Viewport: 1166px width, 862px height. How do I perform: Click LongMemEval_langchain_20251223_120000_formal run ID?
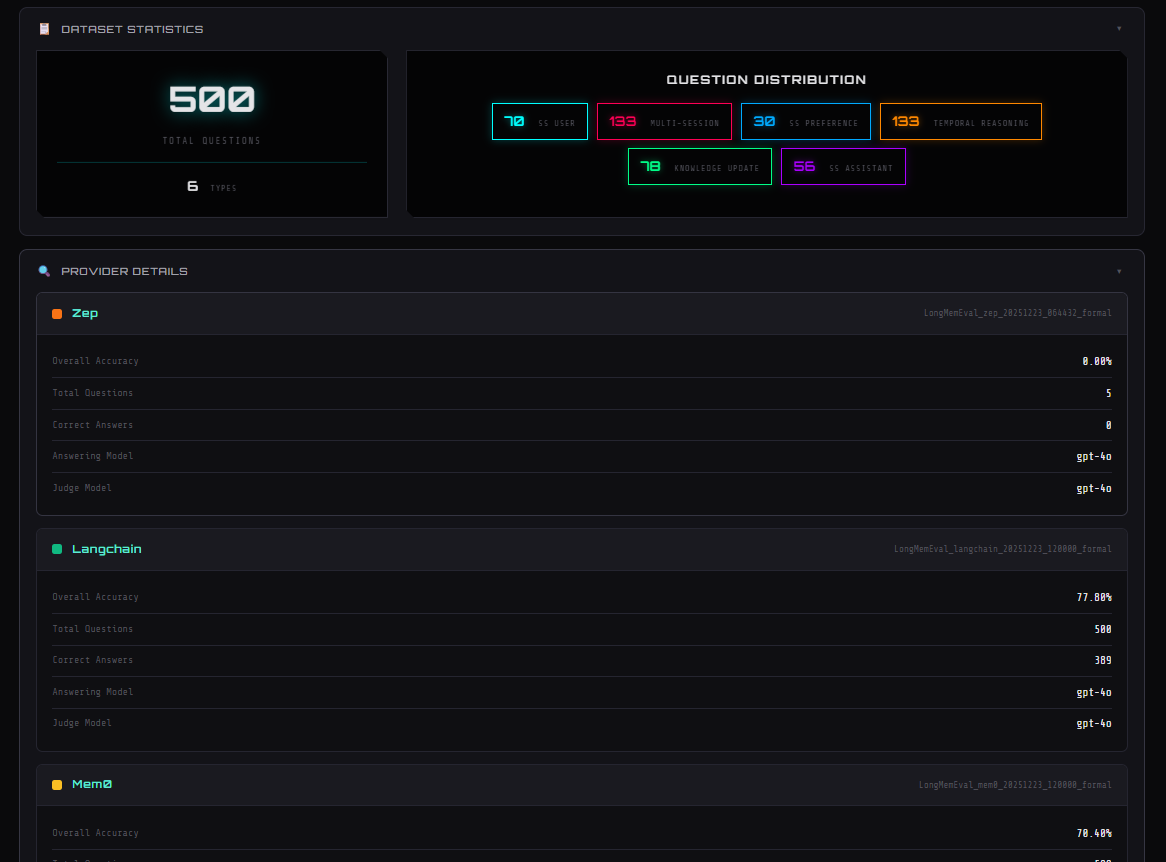tap(1002, 549)
